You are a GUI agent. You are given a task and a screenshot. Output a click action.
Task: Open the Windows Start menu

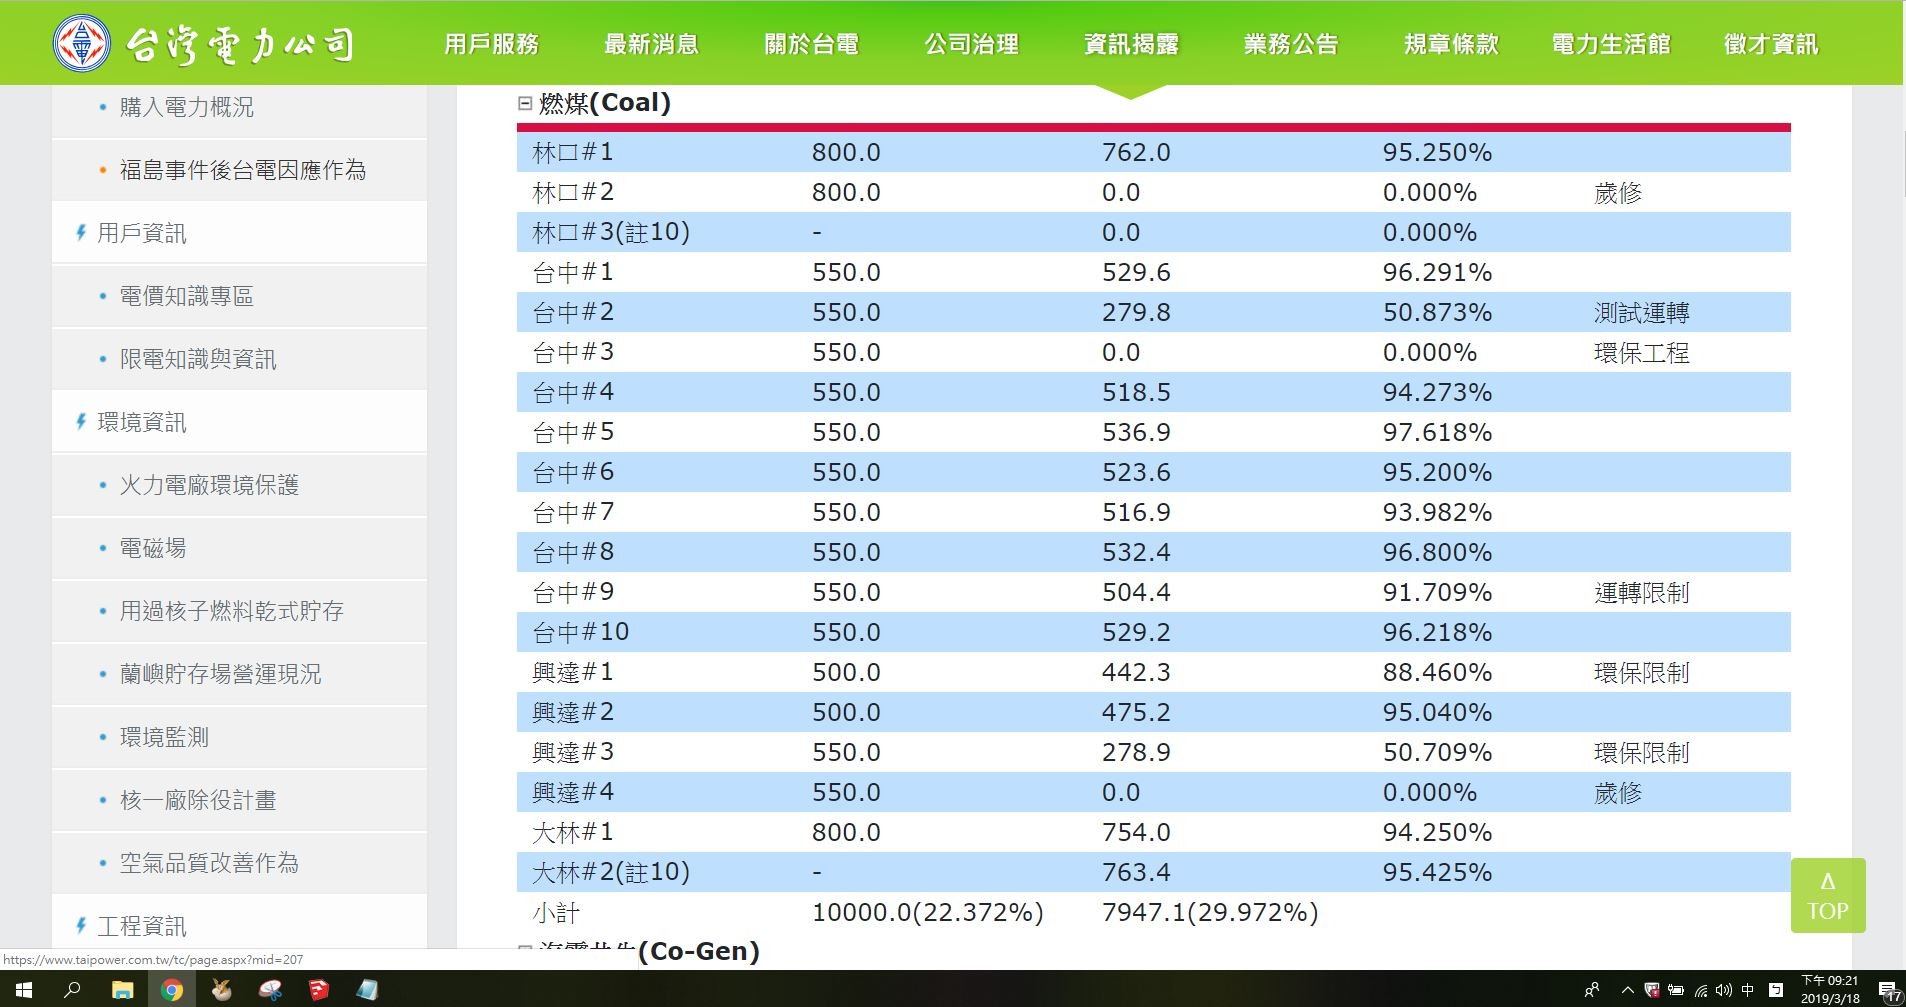[x=24, y=989]
